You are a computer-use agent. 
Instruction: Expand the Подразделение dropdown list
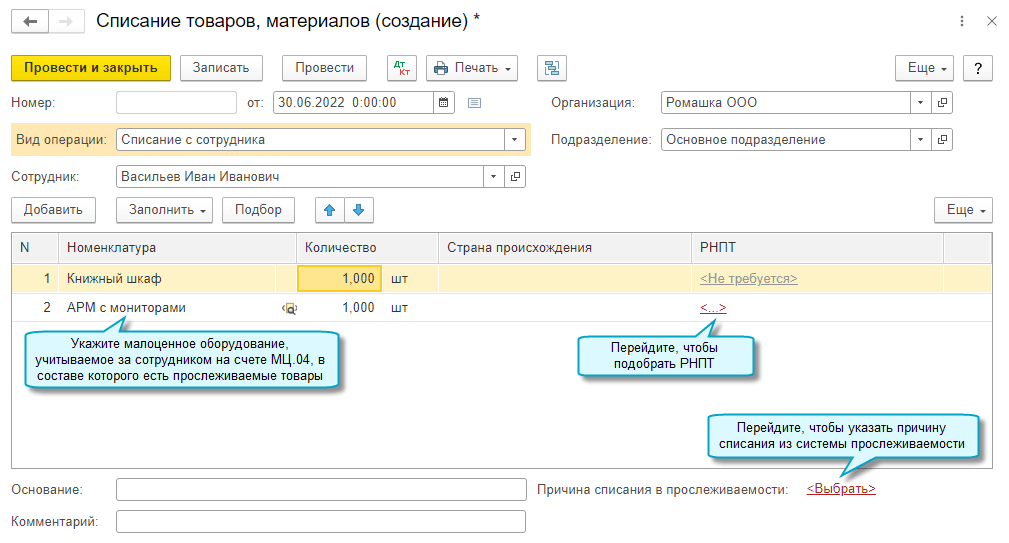coord(921,140)
